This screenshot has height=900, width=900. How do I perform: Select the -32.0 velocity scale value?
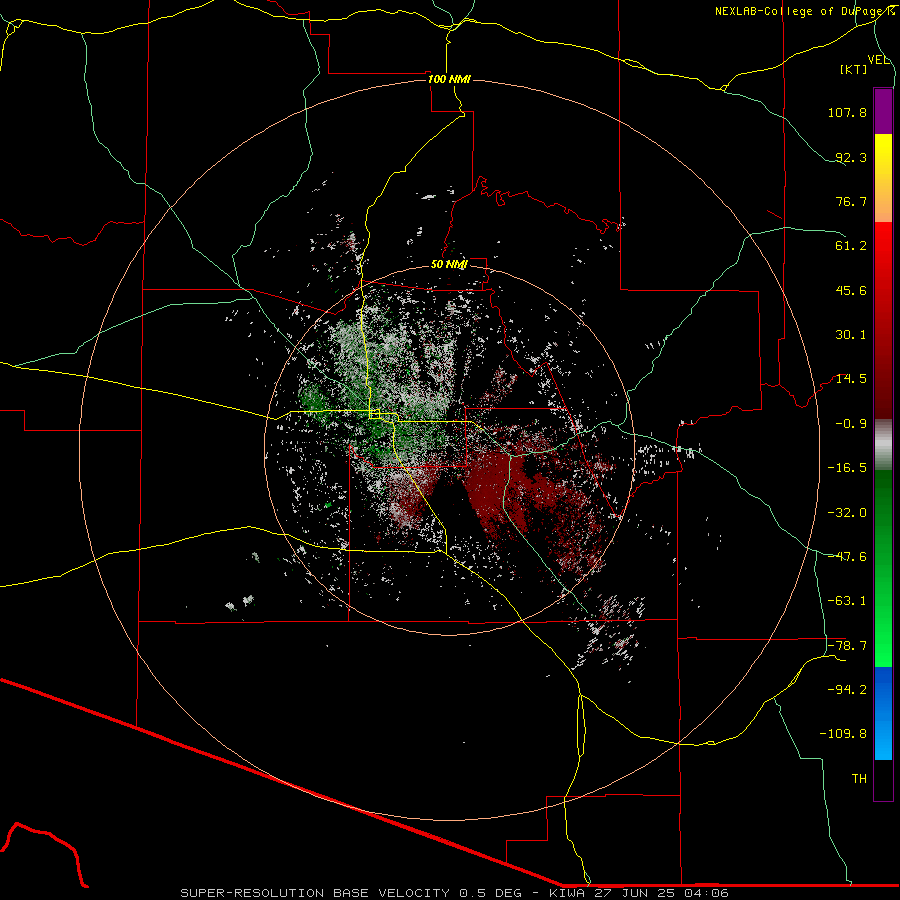pyautogui.click(x=847, y=513)
